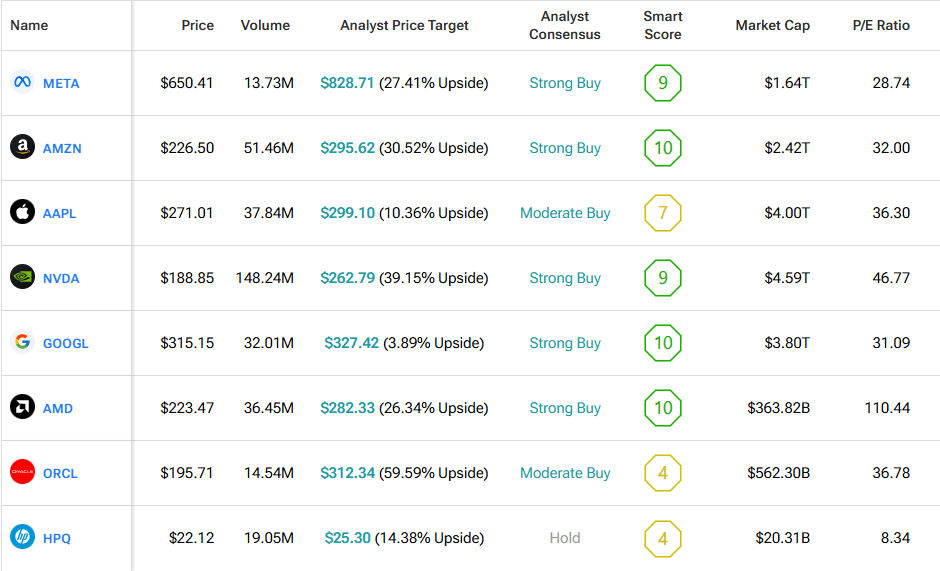This screenshot has height=571, width=940.
Task: Click AAPL's Moderate Buy consensus
Action: click(565, 213)
